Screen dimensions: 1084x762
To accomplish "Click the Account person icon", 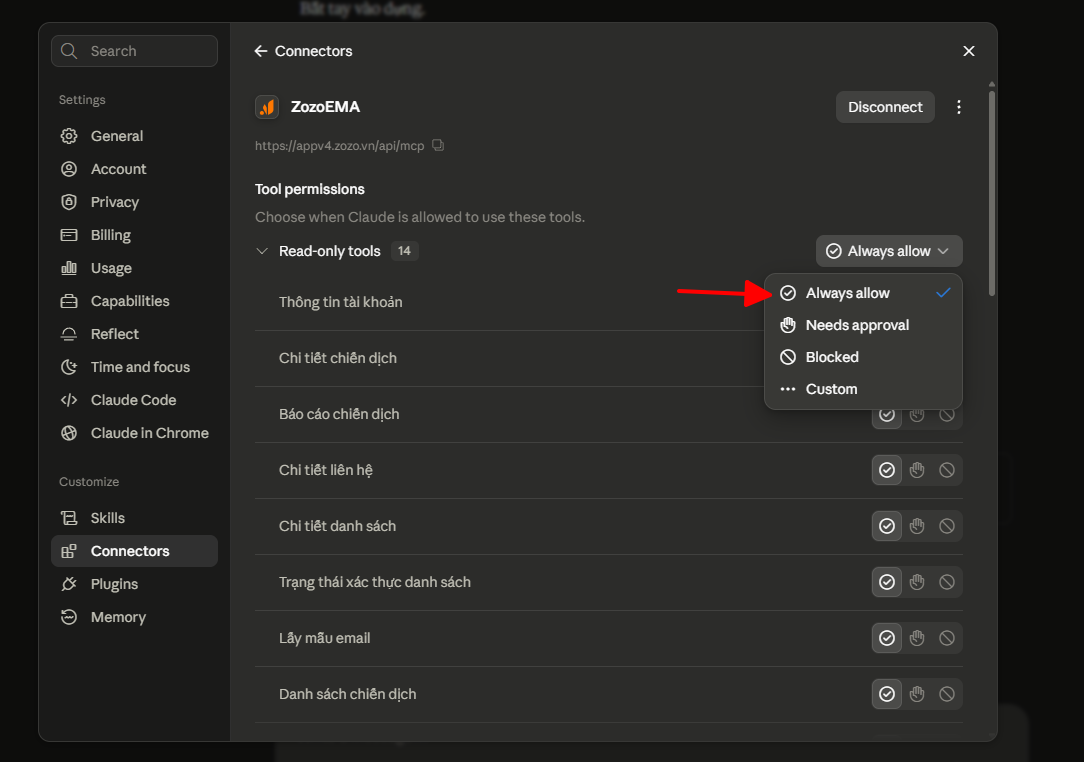I will click(x=69, y=169).
